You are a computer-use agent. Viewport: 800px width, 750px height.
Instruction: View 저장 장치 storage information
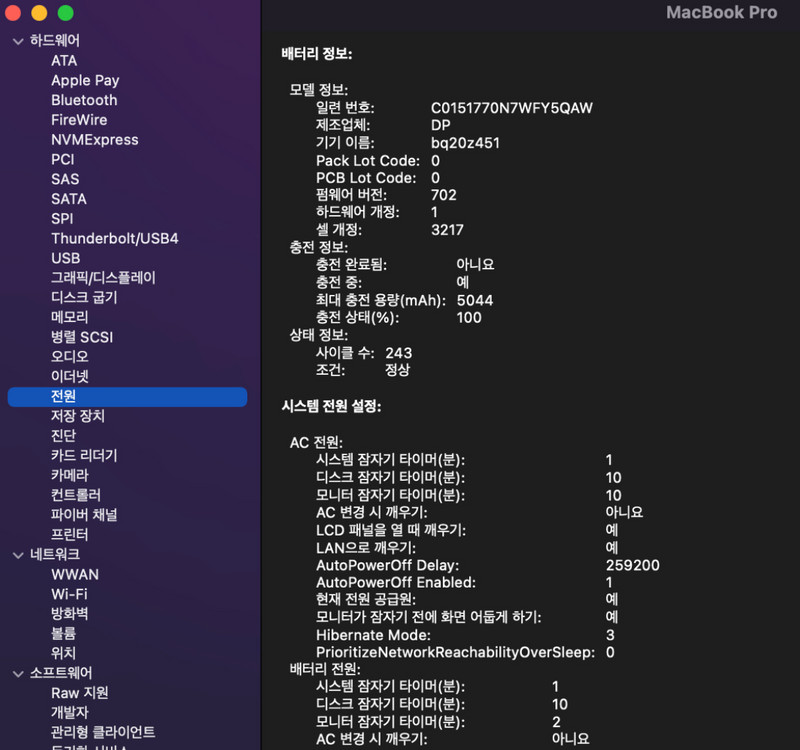80,416
